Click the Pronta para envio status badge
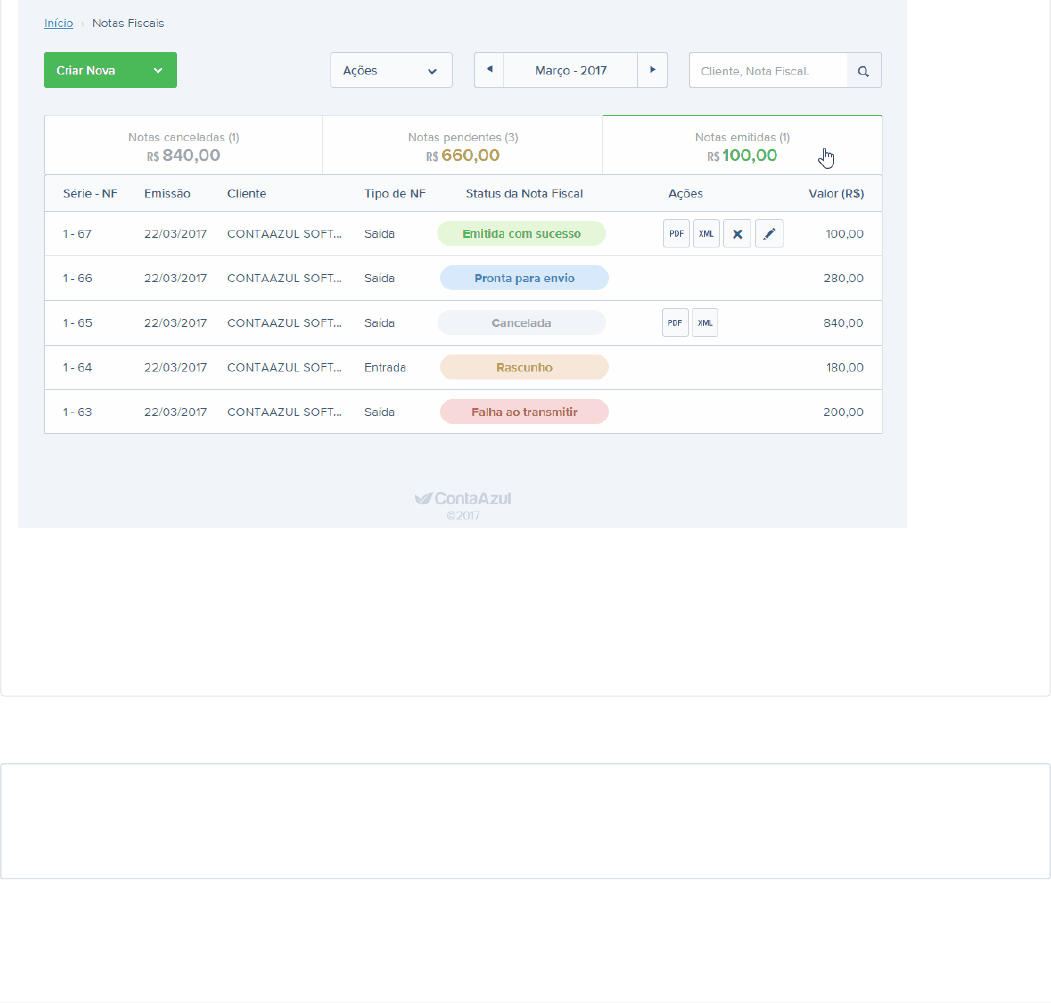 (524, 278)
